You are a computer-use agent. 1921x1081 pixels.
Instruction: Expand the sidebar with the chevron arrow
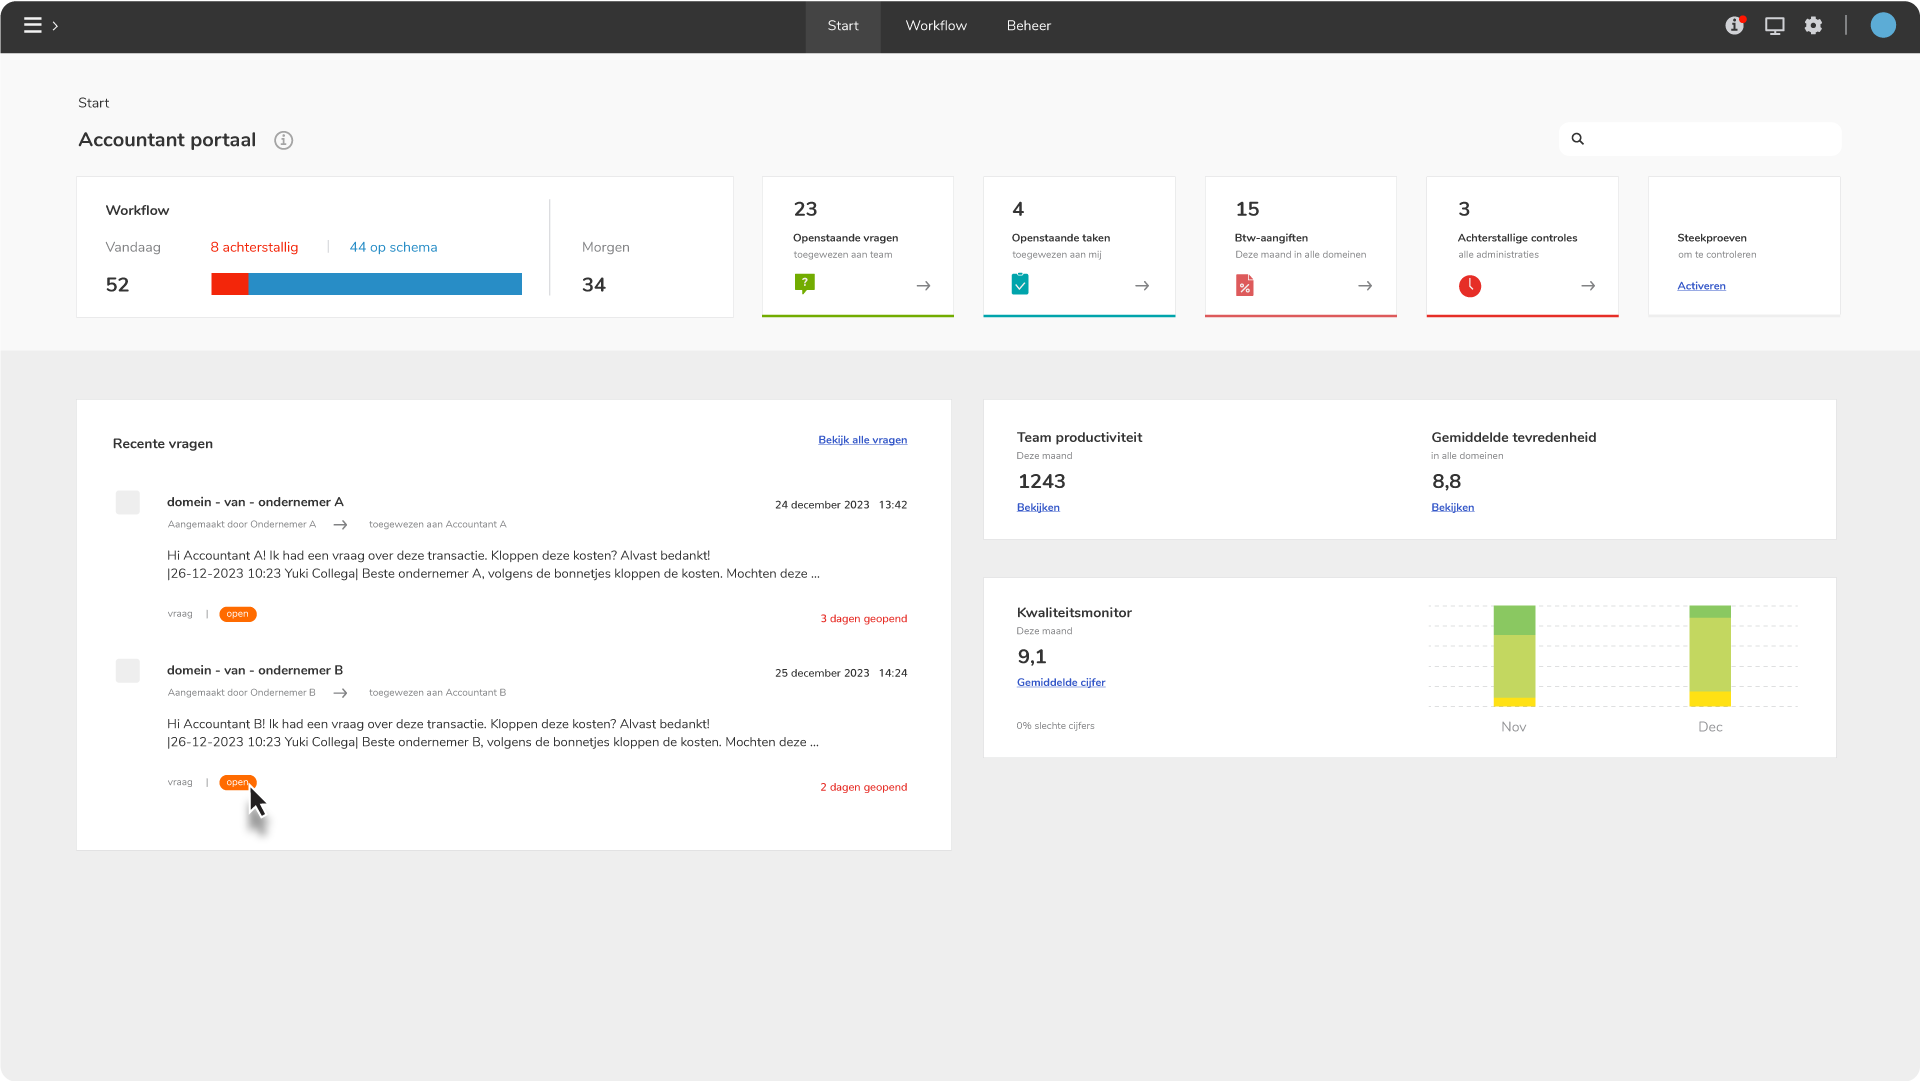click(55, 26)
